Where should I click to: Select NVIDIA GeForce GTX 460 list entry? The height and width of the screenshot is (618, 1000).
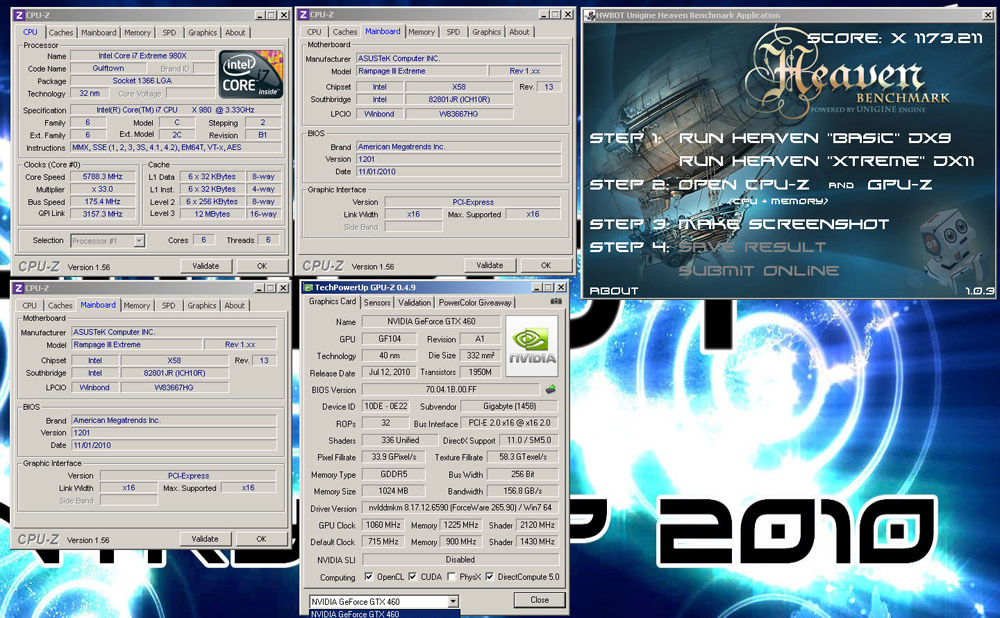click(385, 614)
